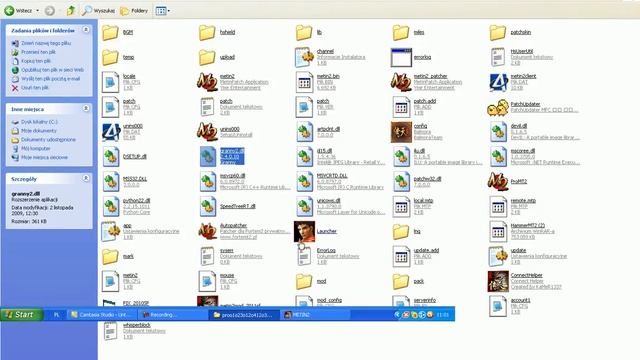640x360 pixels.
Task: Click Kopiuj ten plik link
Action: pyautogui.click(x=36, y=61)
